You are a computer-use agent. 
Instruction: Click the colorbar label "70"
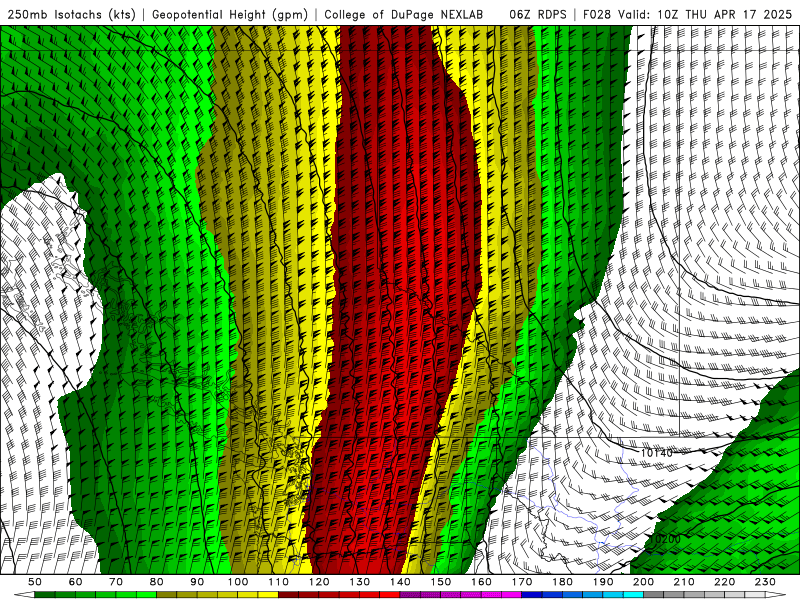click(x=116, y=582)
